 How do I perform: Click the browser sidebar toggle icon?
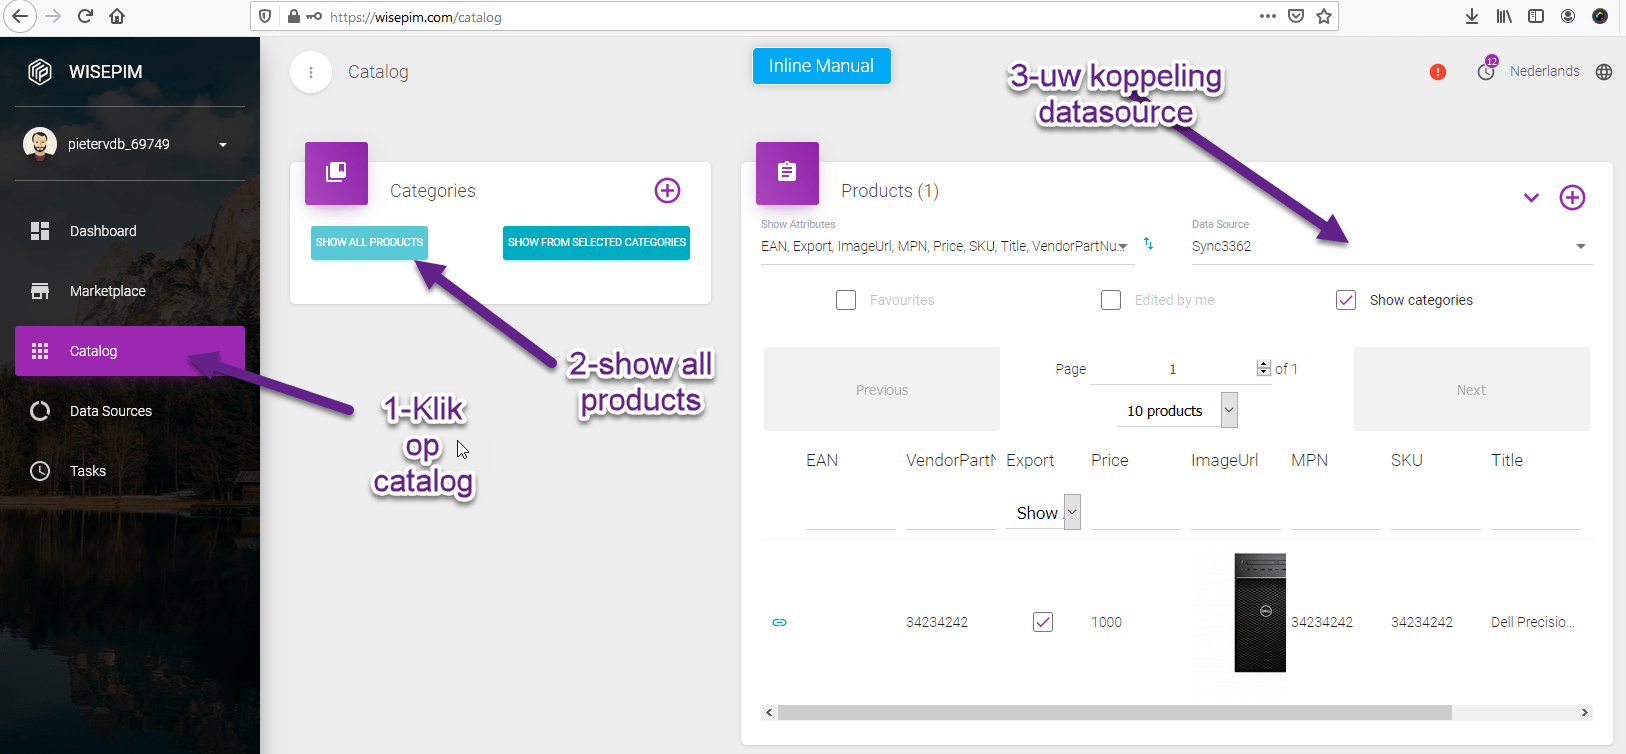tap(1536, 16)
